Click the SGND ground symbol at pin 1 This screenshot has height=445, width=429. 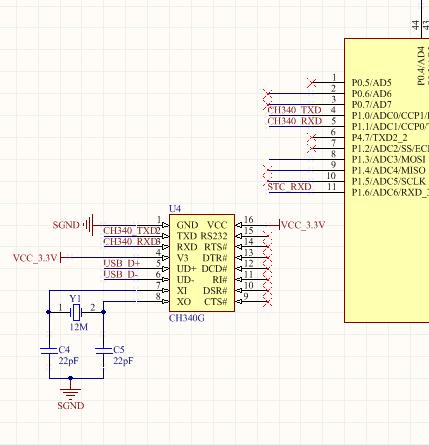tap(88, 225)
